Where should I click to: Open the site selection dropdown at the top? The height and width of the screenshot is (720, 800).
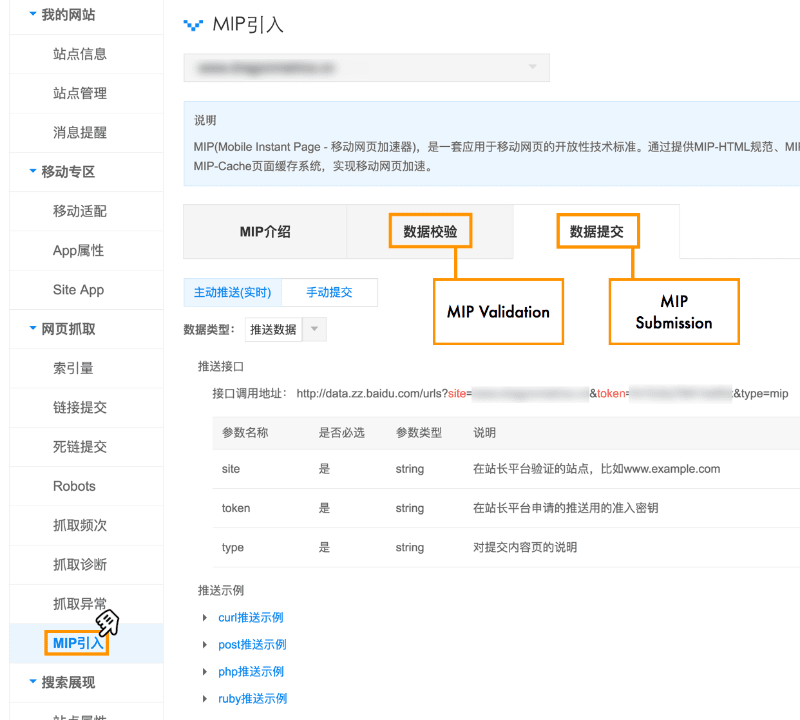(366, 67)
